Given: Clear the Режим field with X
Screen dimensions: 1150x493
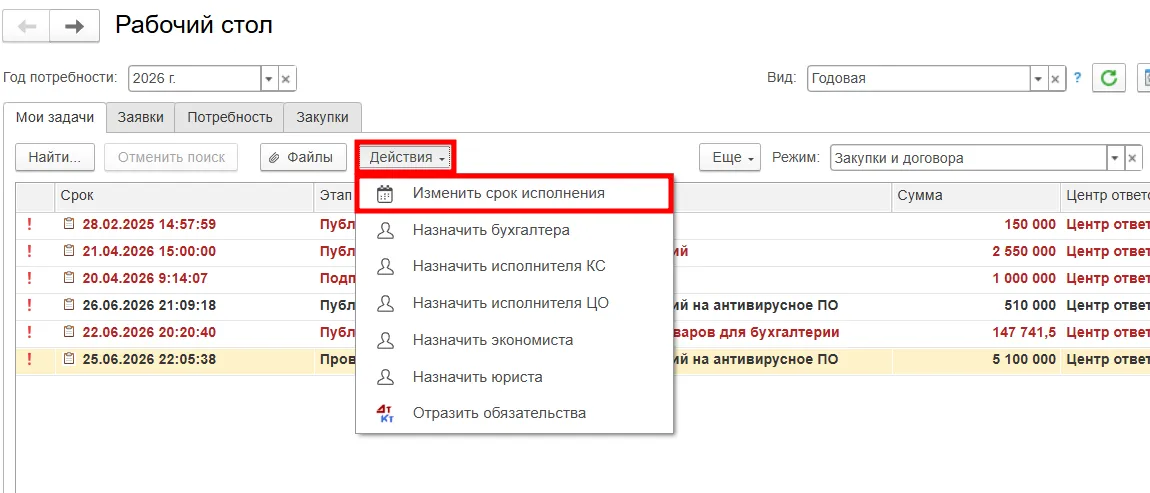Looking at the screenshot, I should pyautogui.click(x=1133, y=158).
